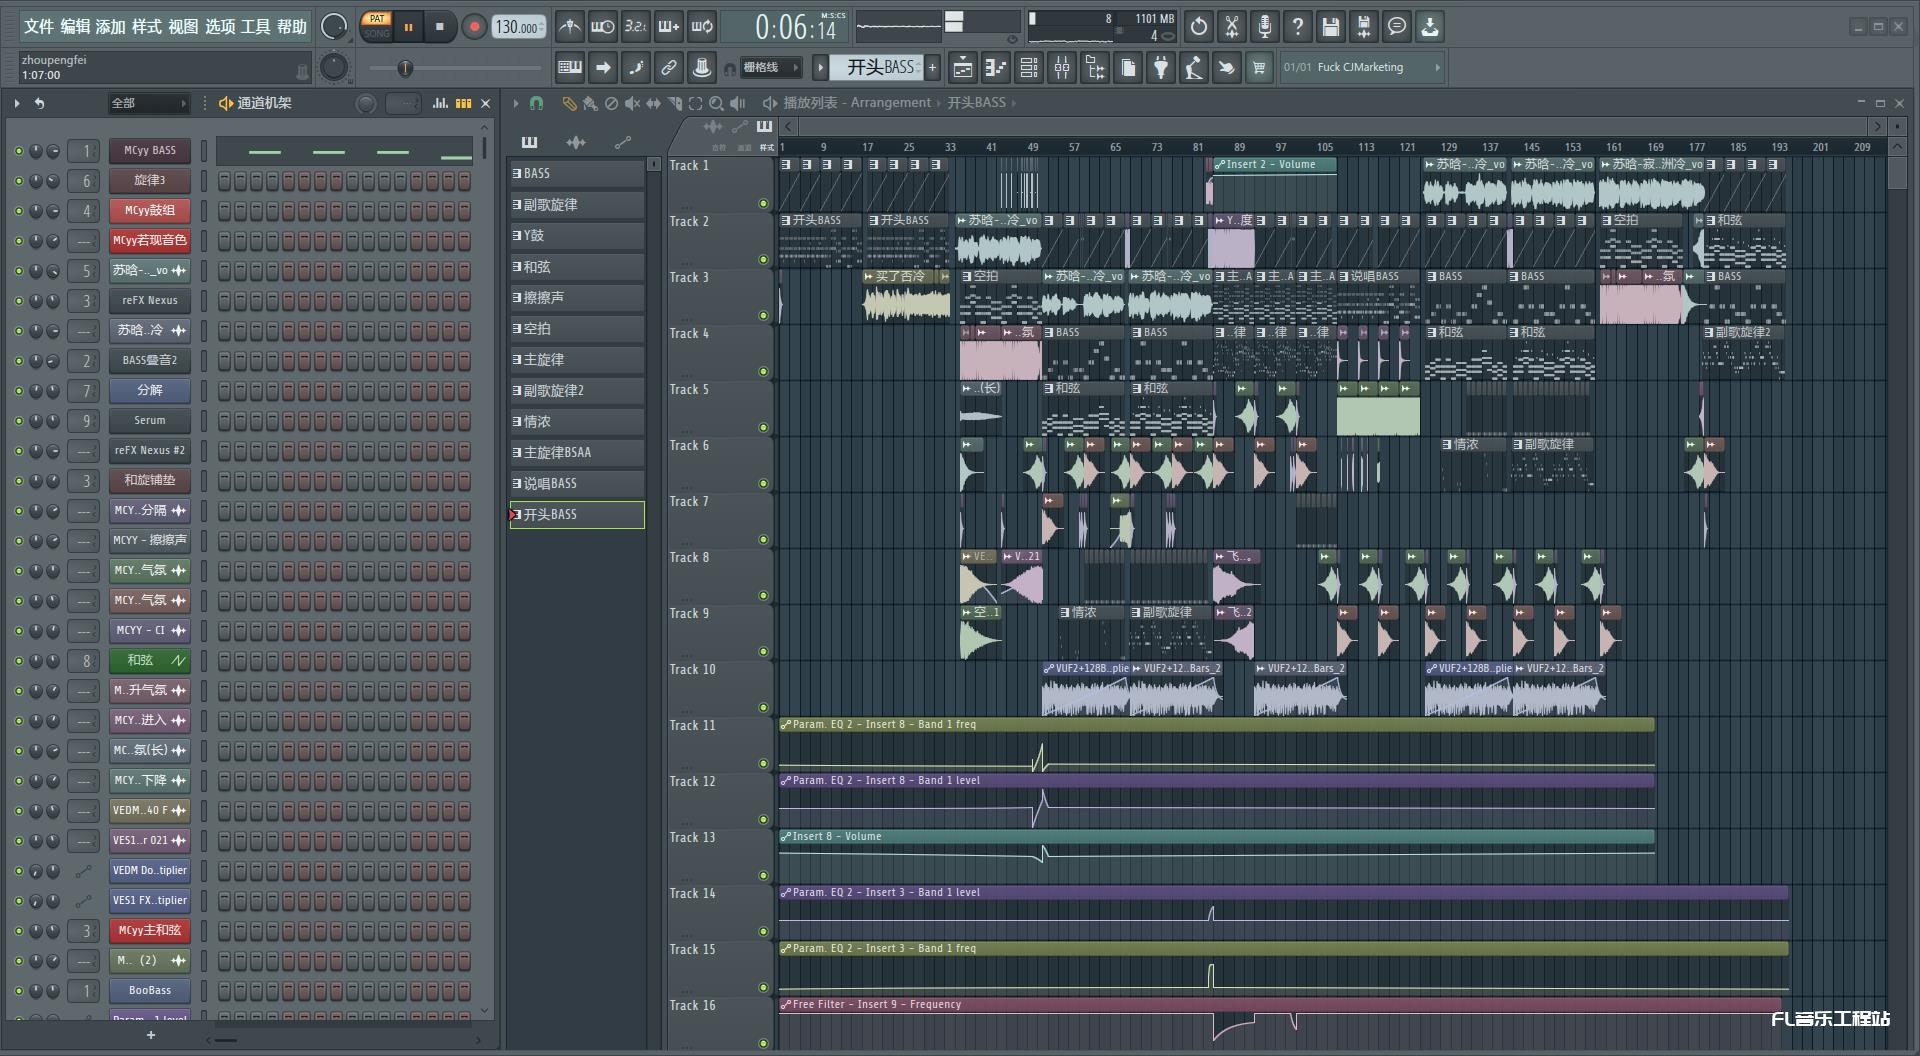This screenshot has height=1056, width=1920.
Task: Click the 130.000 tempo field
Action: [x=518, y=27]
